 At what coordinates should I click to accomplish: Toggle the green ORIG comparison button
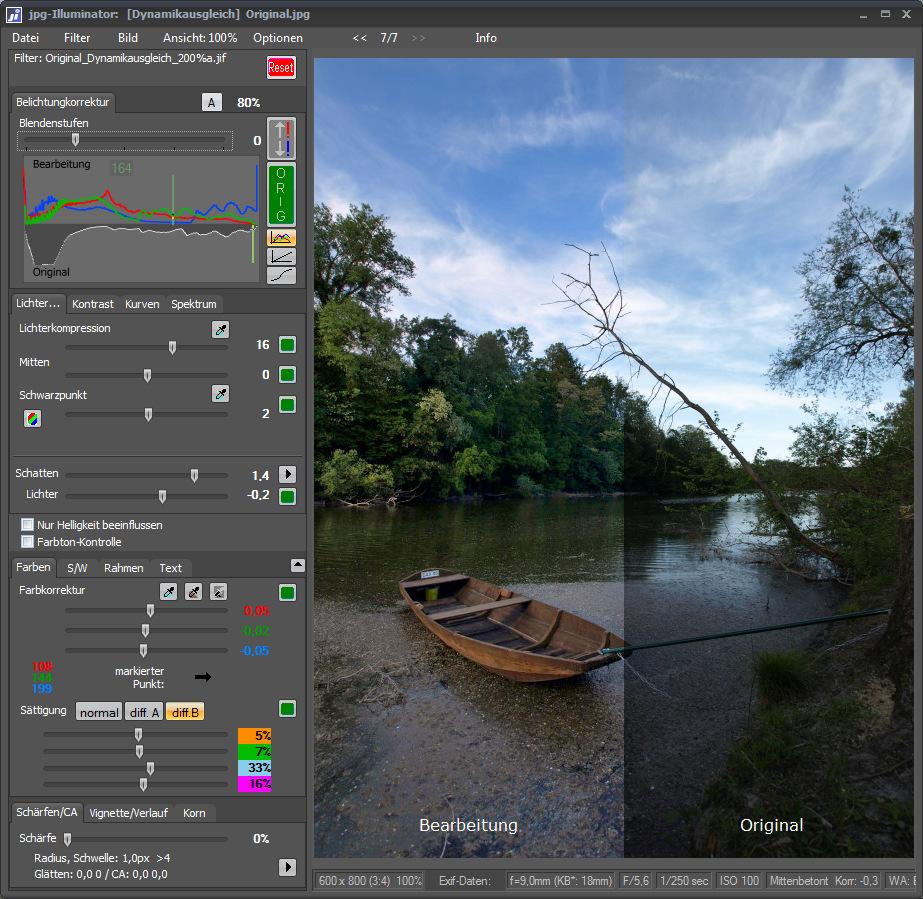(x=281, y=194)
